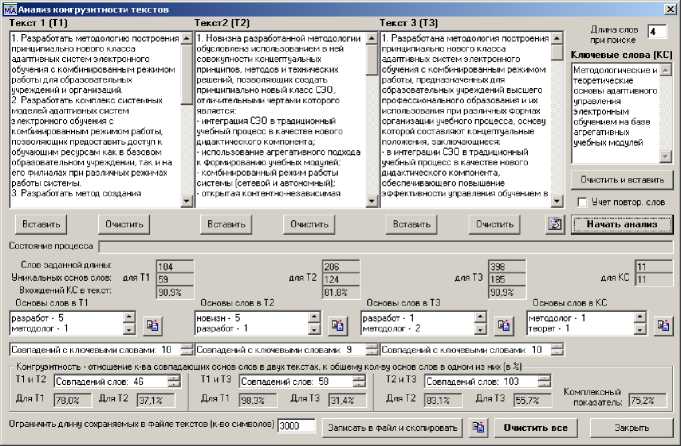Click Вставить button under Текст2

[x=226, y=224]
